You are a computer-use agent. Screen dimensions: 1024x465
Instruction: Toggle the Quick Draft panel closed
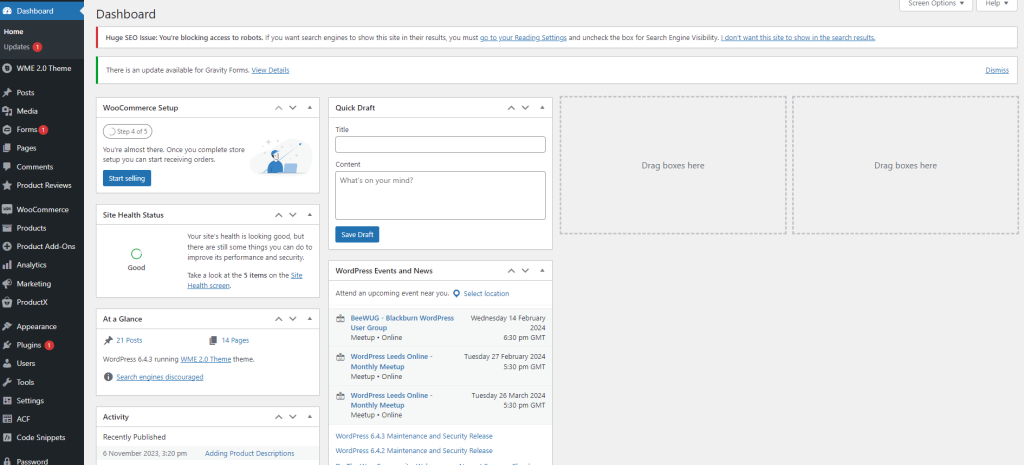(x=542, y=107)
